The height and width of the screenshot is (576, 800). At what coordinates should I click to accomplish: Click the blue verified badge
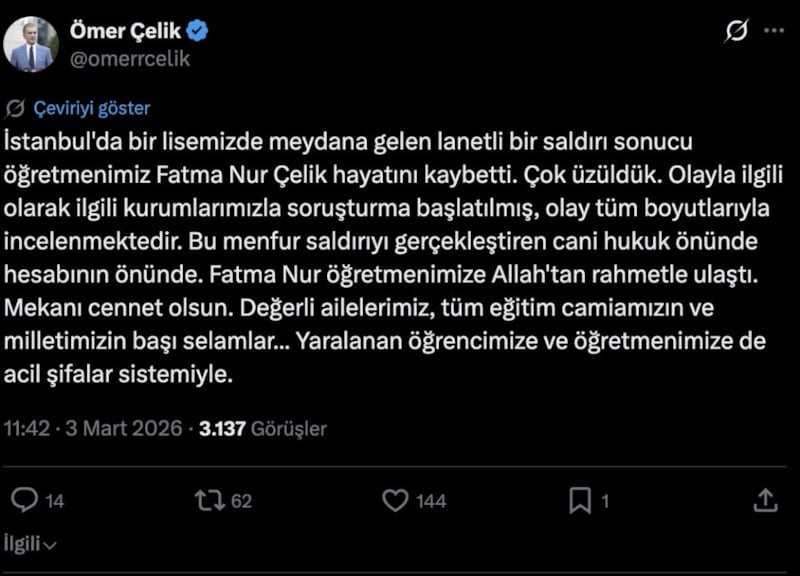click(x=198, y=32)
